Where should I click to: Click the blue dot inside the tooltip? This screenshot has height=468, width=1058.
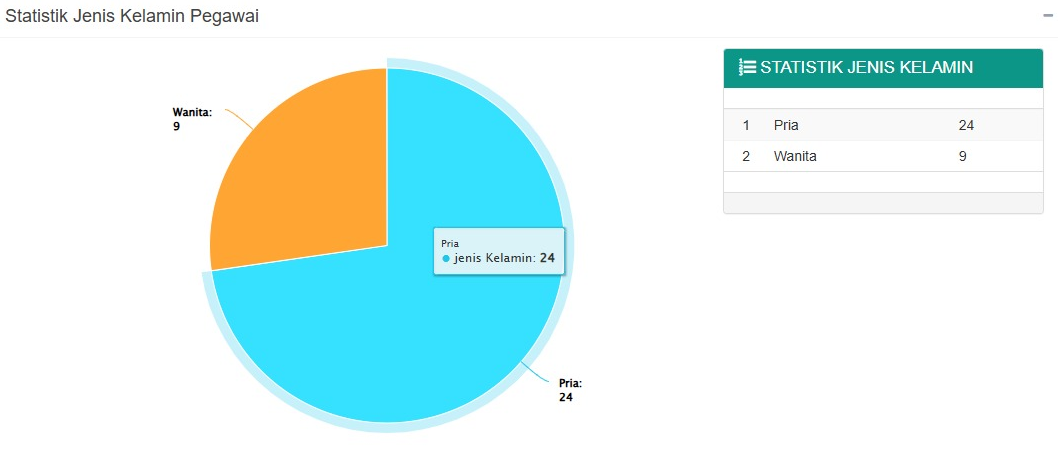pos(445,259)
